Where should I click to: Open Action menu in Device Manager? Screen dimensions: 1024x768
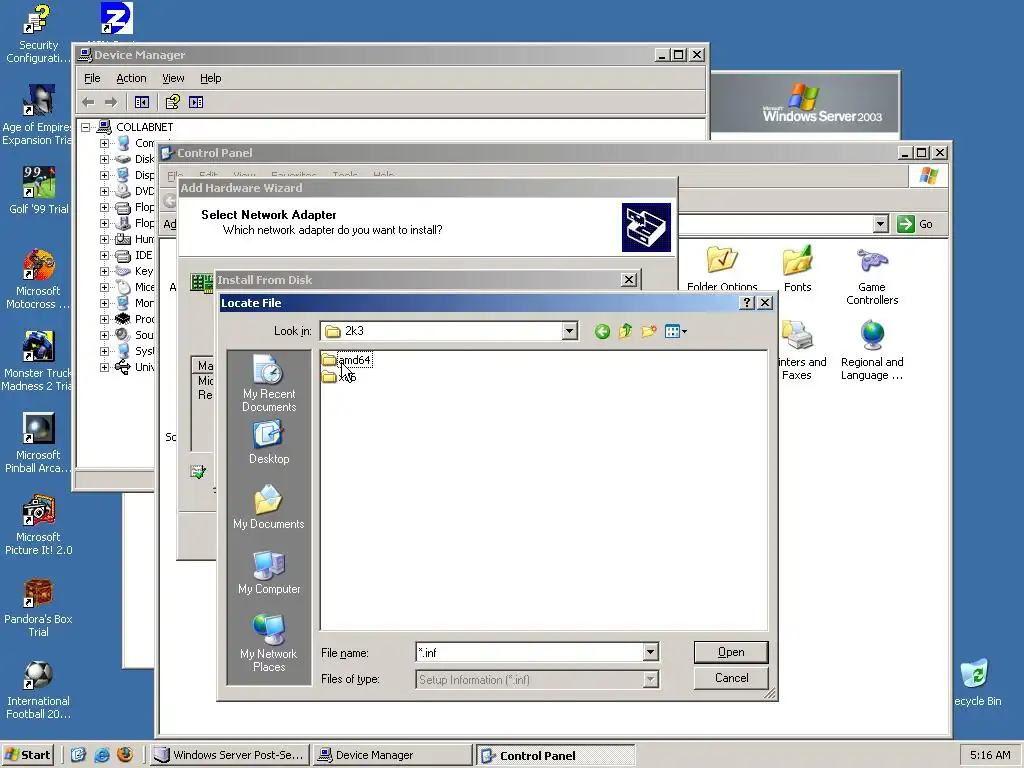(x=131, y=78)
